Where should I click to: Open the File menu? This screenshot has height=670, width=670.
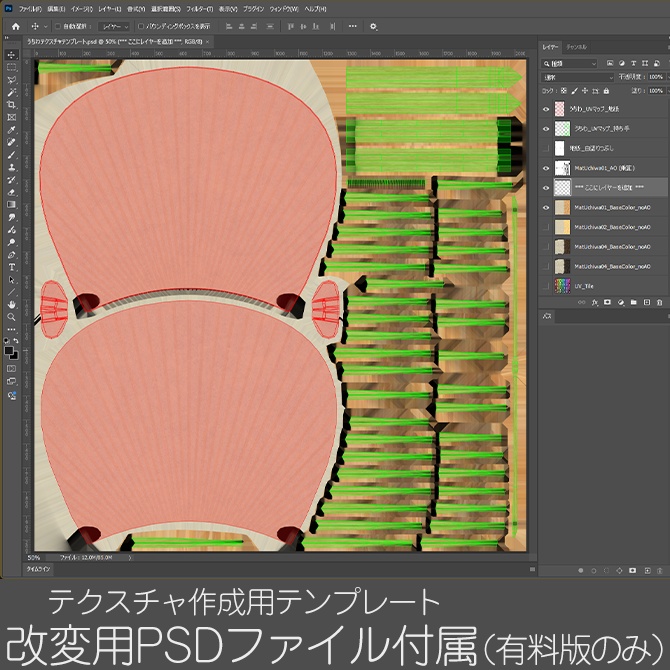pyautogui.click(x=30, y=9)
